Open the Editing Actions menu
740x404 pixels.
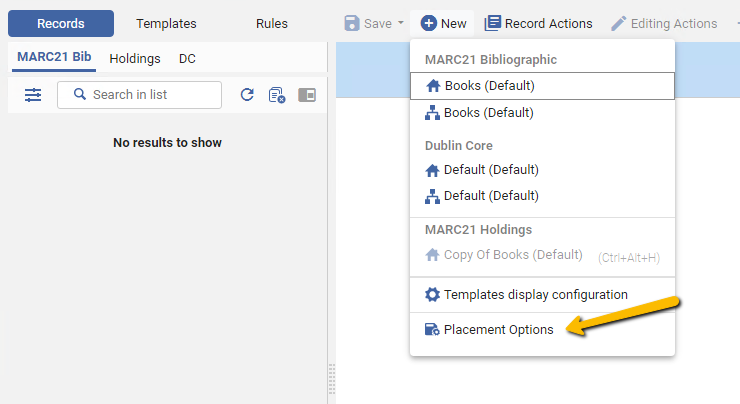tap(664, 23)
